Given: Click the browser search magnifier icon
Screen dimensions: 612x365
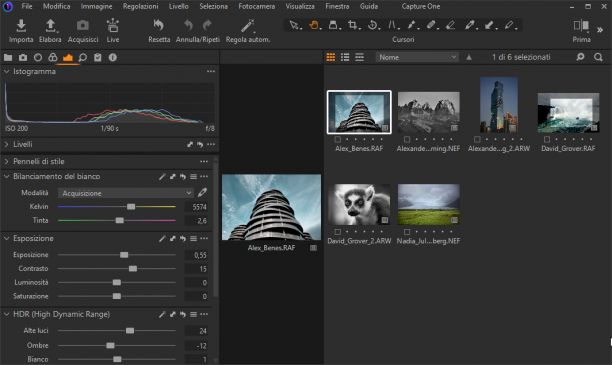Looking at the screenshot, I should 598,57.
